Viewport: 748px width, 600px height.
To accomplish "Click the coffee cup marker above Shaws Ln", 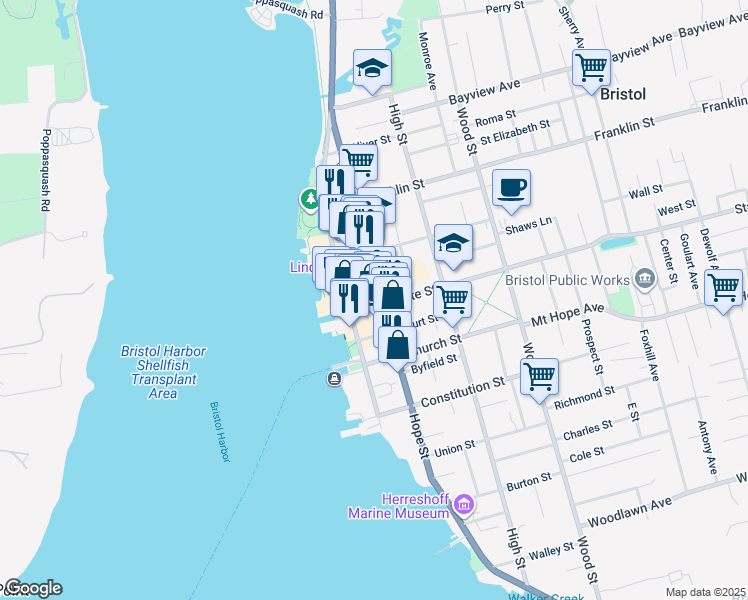I will [x=511, y=192].
